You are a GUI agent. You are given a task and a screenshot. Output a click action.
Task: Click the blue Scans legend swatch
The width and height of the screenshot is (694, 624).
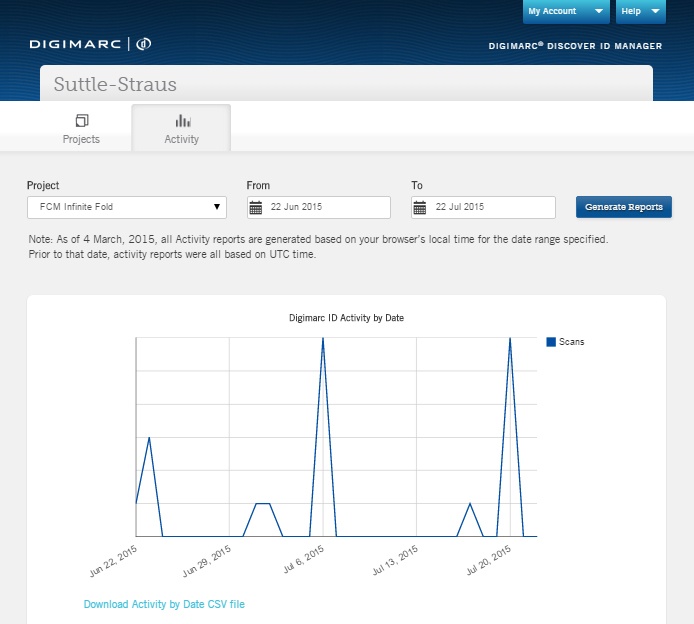click(551, 342)
